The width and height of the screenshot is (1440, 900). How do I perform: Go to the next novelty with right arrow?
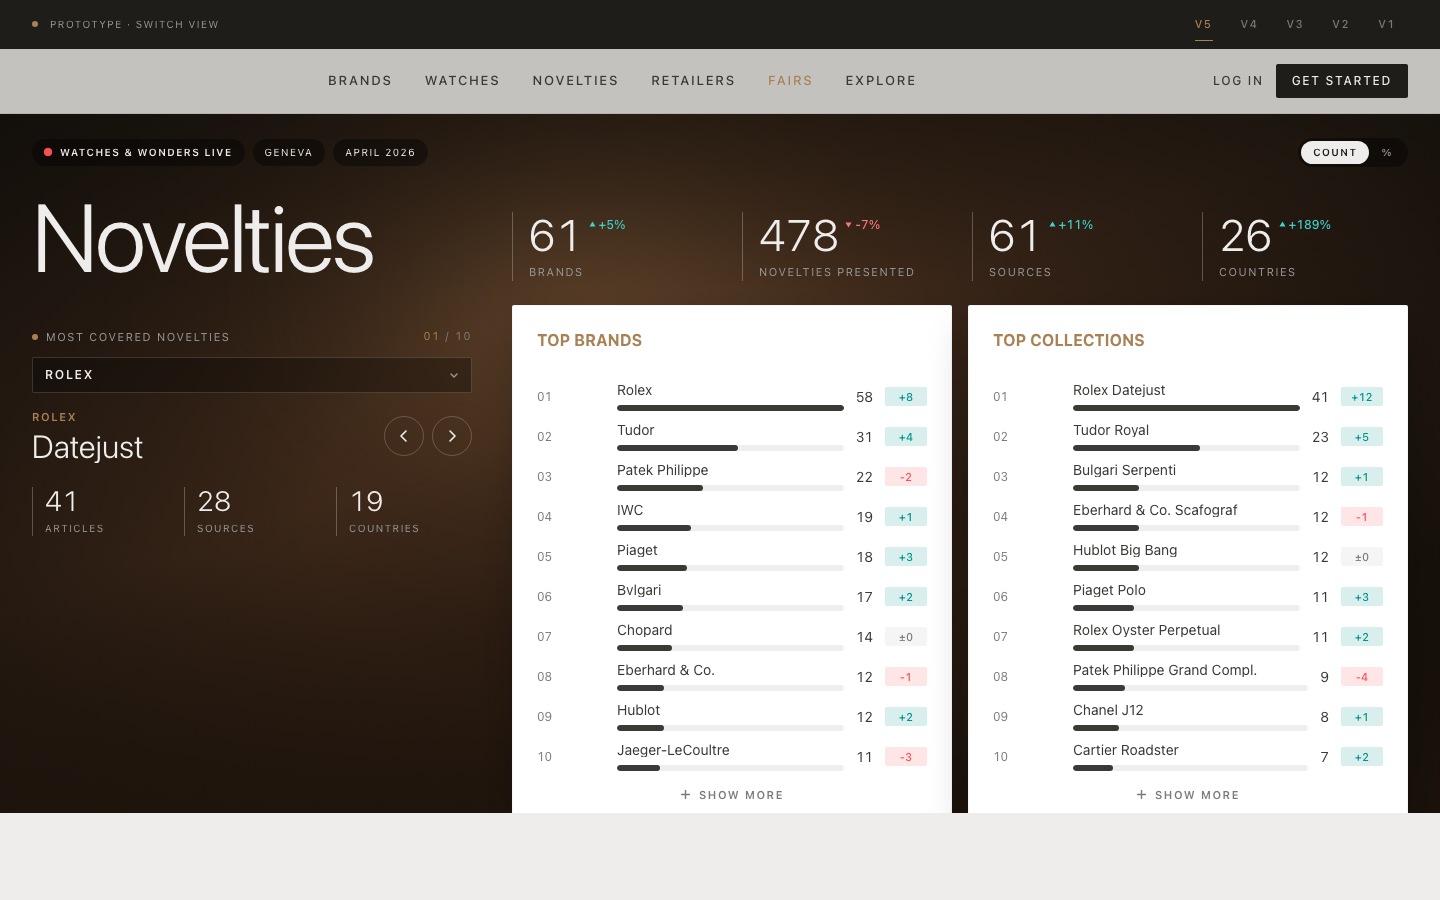pyautogui.click(x=452, y=436)
